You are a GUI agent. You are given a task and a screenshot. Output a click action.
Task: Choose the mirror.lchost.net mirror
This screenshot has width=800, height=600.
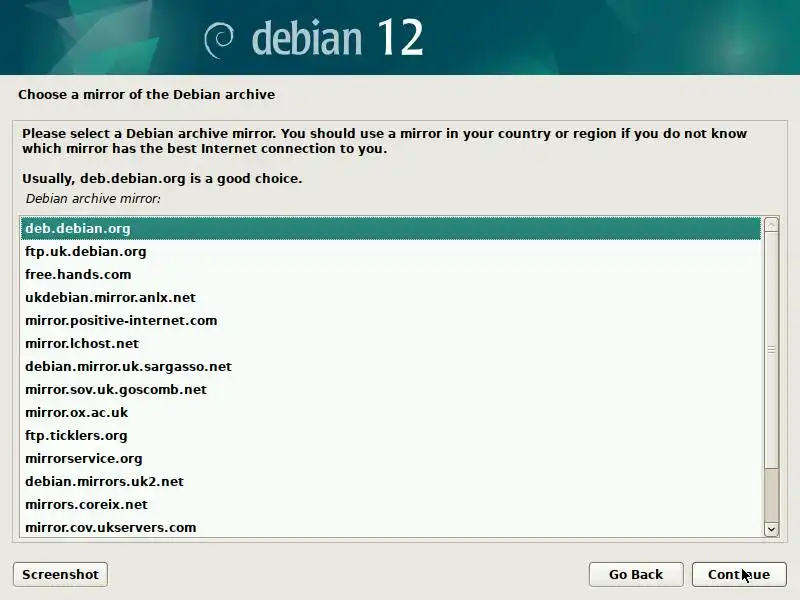tap(391, 343)
